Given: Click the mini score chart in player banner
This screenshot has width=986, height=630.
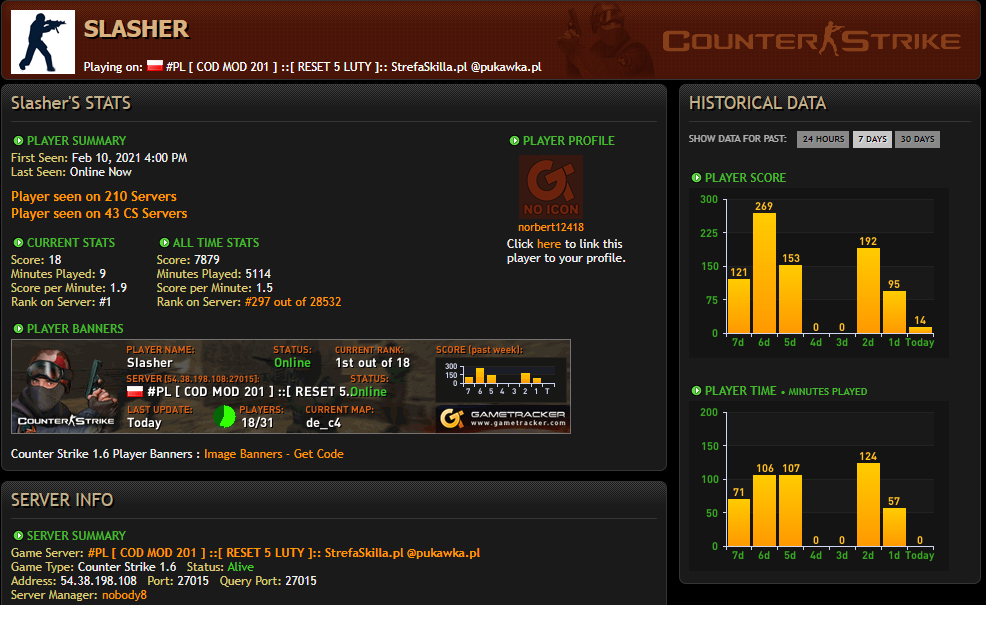Looking at the screenshot, I should [x=501, y=378].
